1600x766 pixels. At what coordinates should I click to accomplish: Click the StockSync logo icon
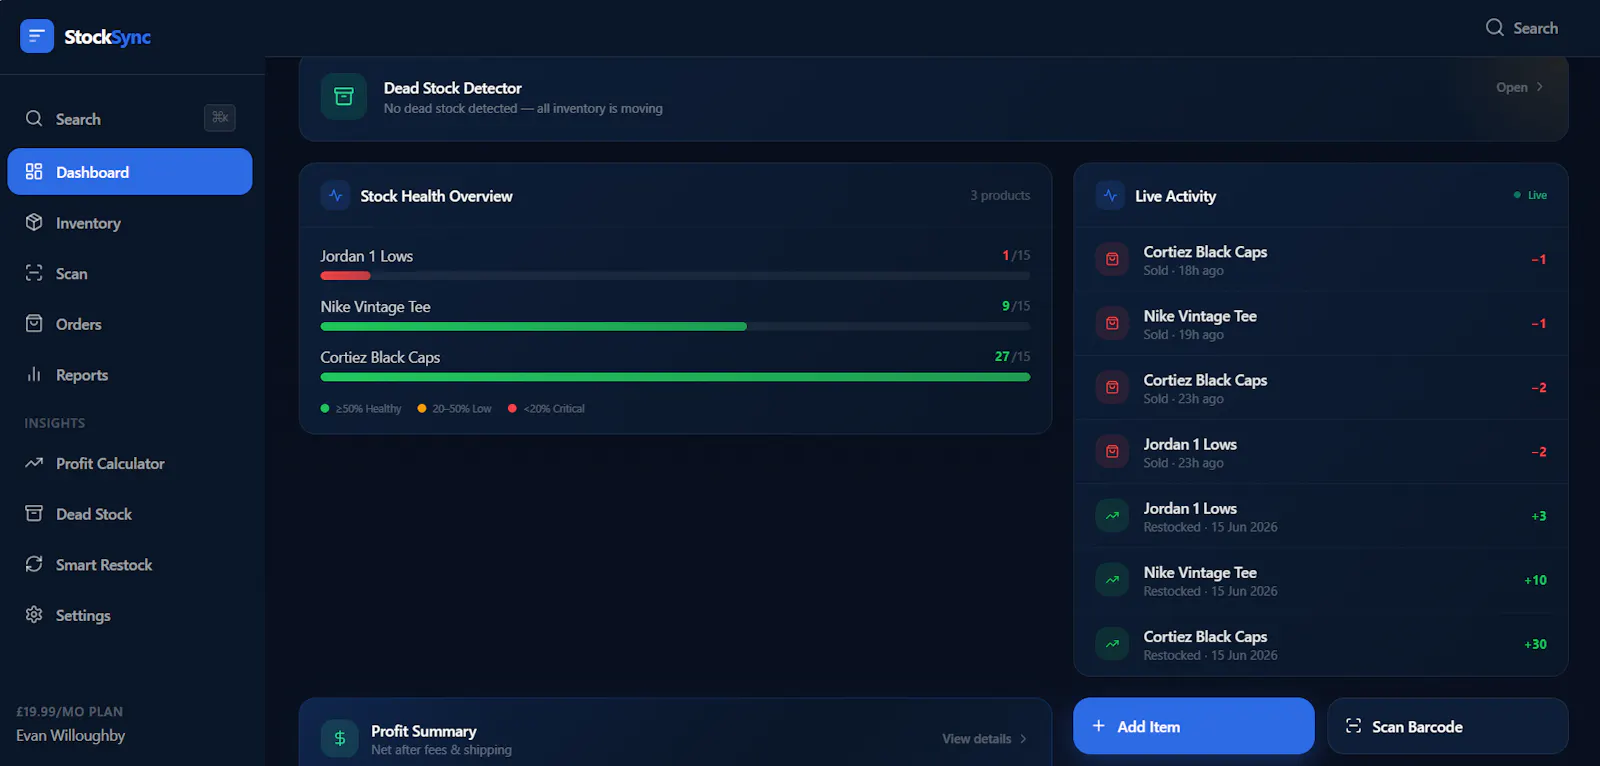[37, 36]
